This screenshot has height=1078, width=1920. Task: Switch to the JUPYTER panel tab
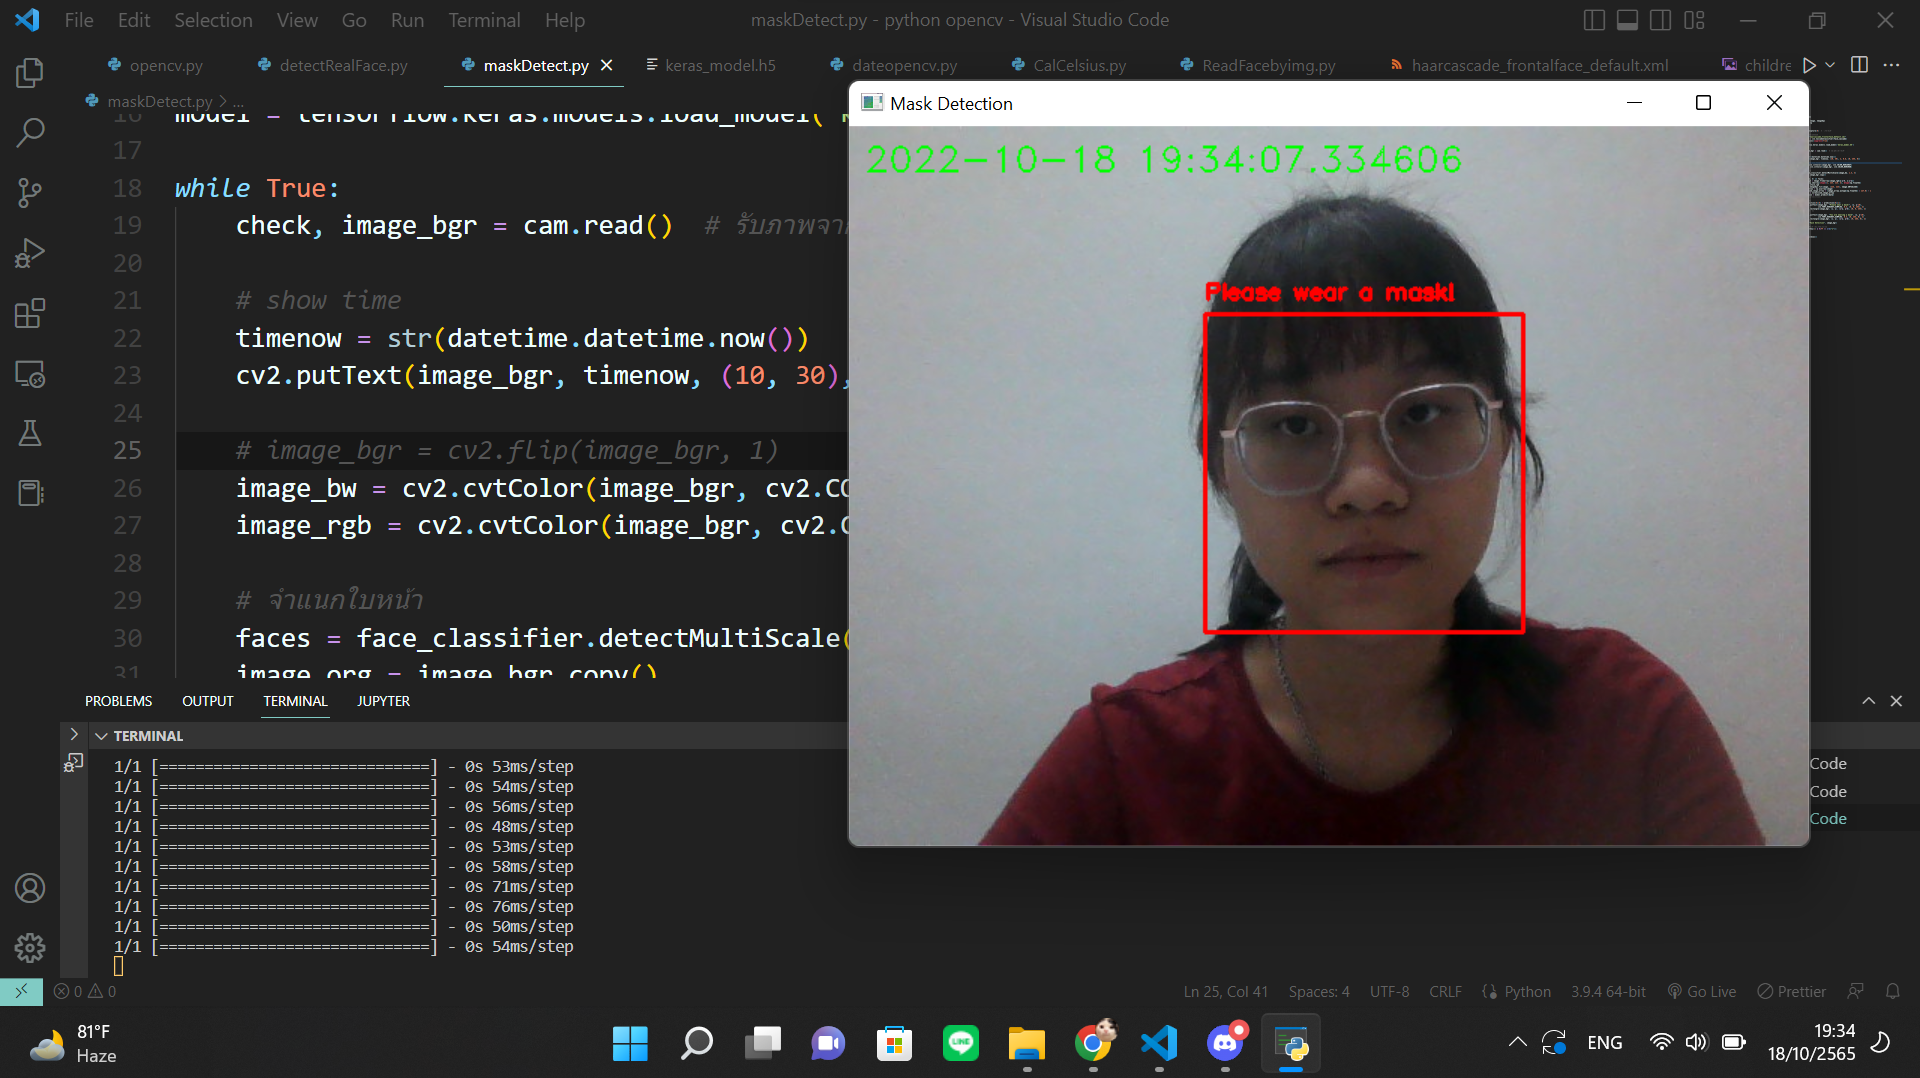(382, 701)
